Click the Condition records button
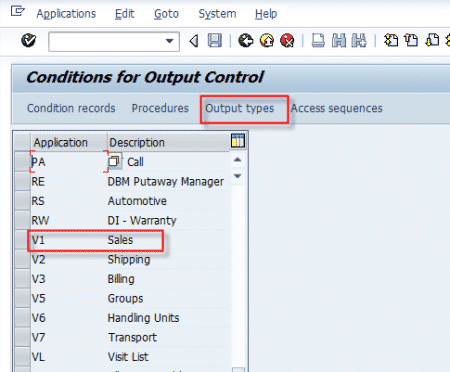The width and height of the screenshot is (450, 372). click(71, 108)
